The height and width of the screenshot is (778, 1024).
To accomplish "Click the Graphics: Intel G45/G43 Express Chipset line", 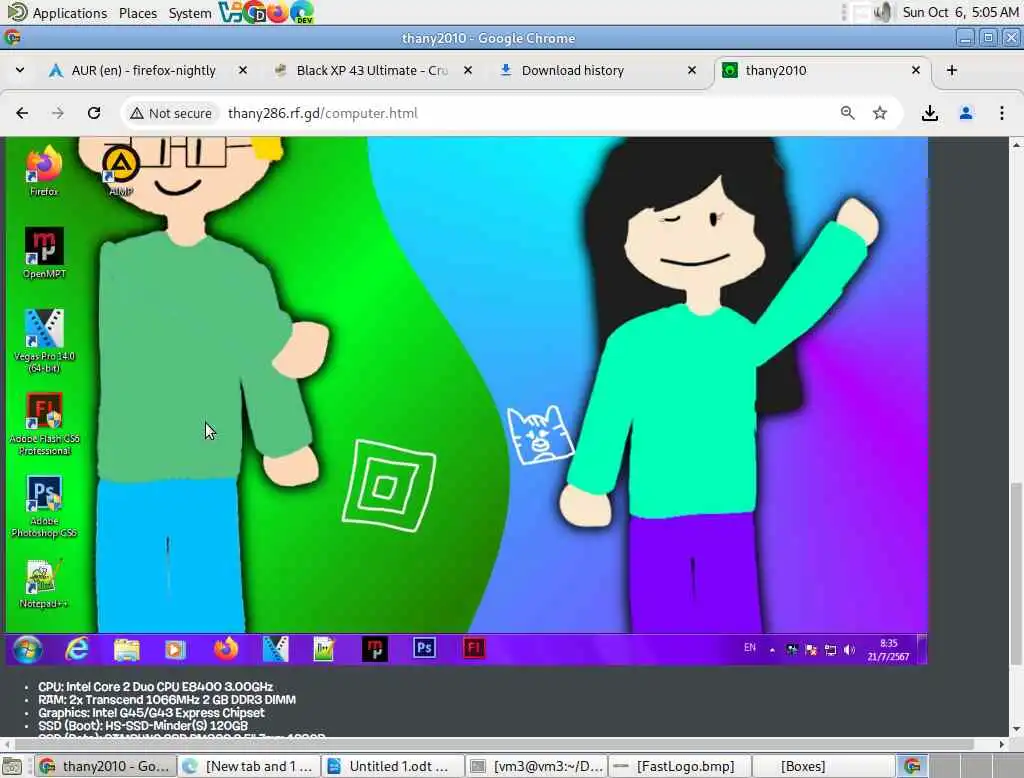I will [x=151, y=713].
